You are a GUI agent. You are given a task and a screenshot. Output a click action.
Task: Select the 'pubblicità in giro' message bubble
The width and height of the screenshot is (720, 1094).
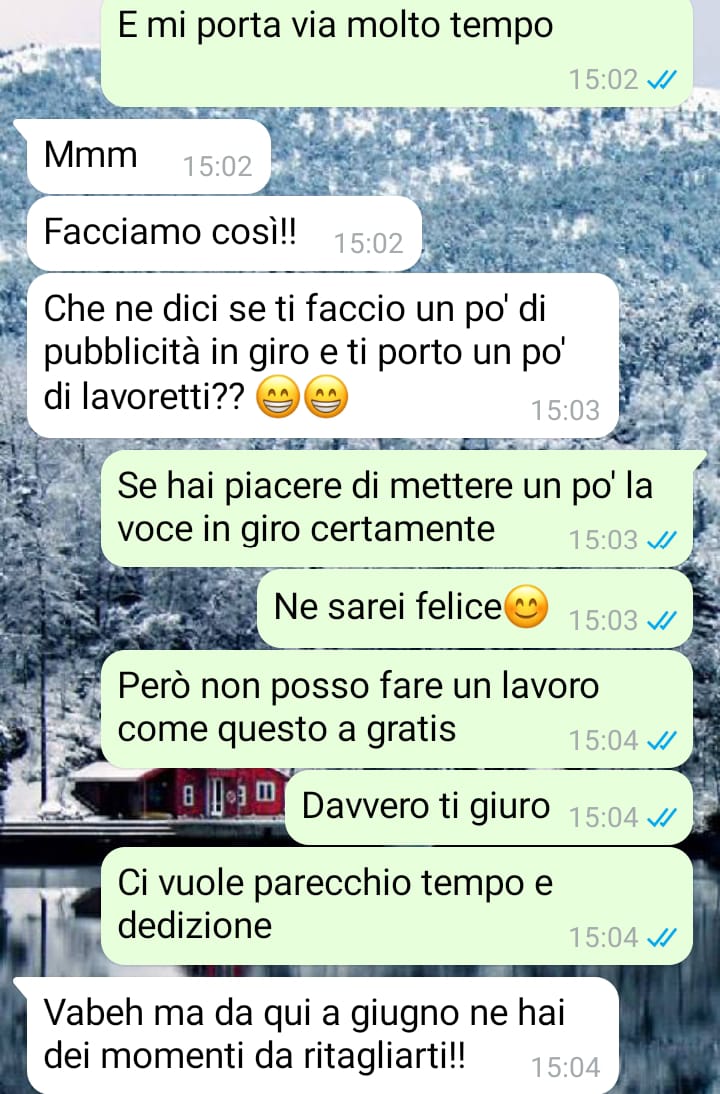(322, 355)
